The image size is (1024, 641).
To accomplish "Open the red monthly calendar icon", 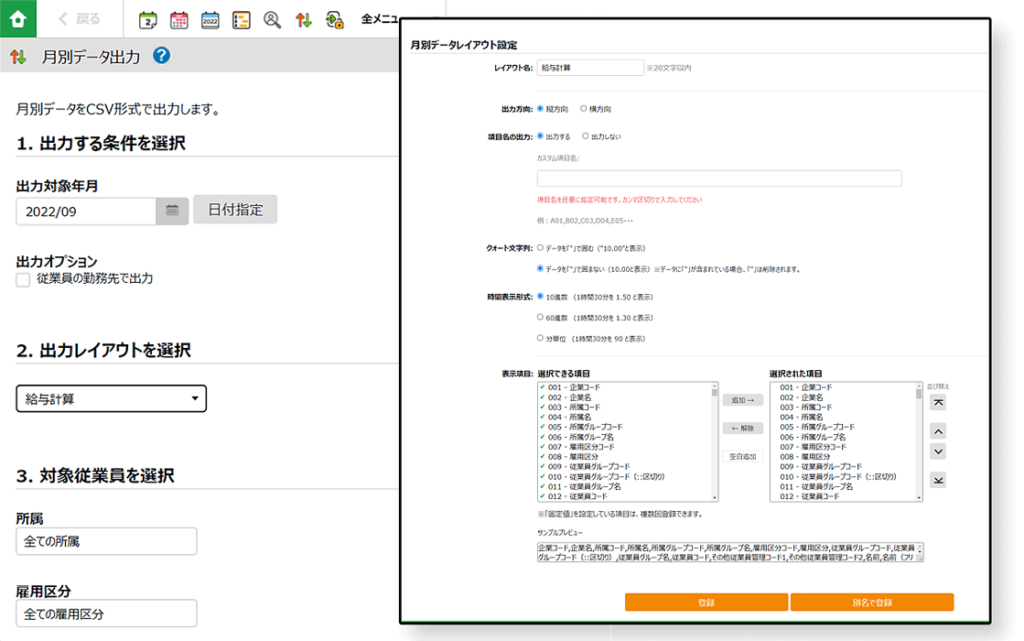I will [179, 19].
